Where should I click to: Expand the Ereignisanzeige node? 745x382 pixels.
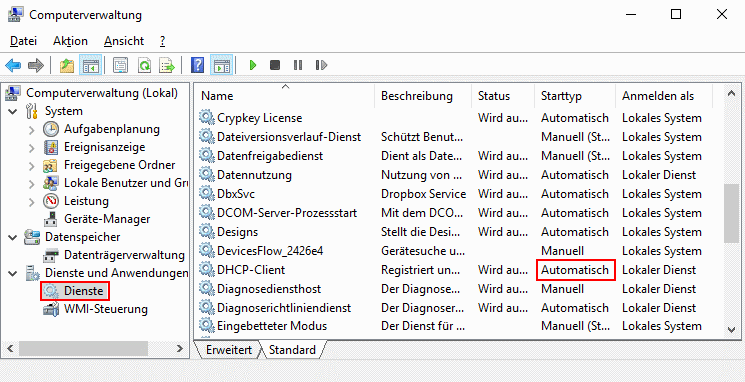click(x=31, y=148)
